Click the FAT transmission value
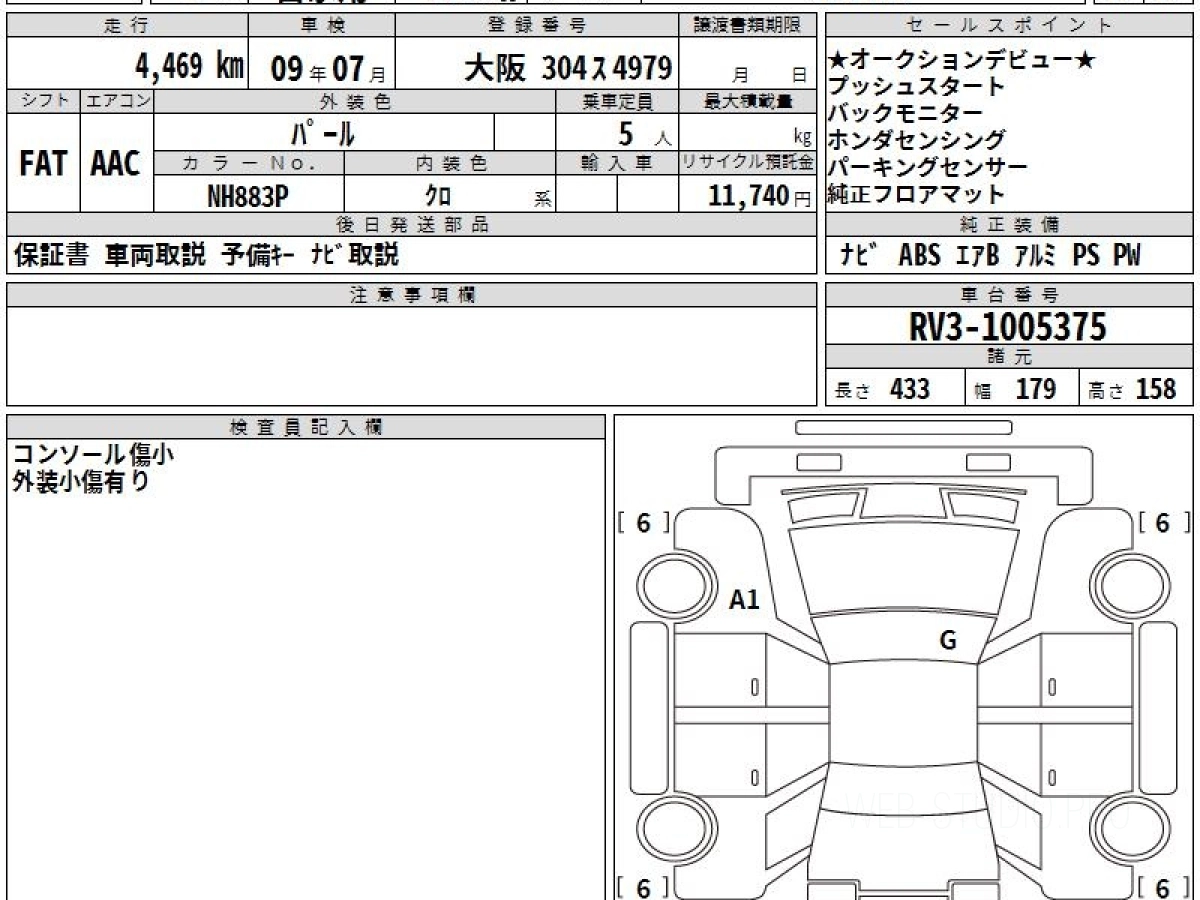 click(x=43, y=163)
